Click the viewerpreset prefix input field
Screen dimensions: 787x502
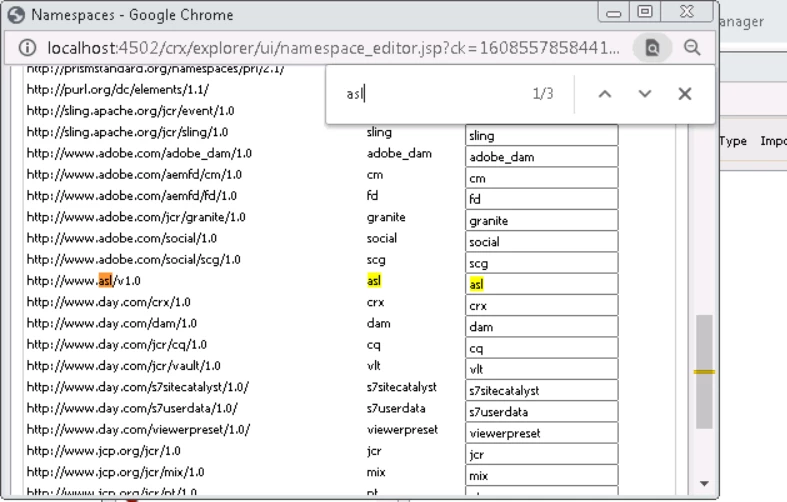click(542, 433)
